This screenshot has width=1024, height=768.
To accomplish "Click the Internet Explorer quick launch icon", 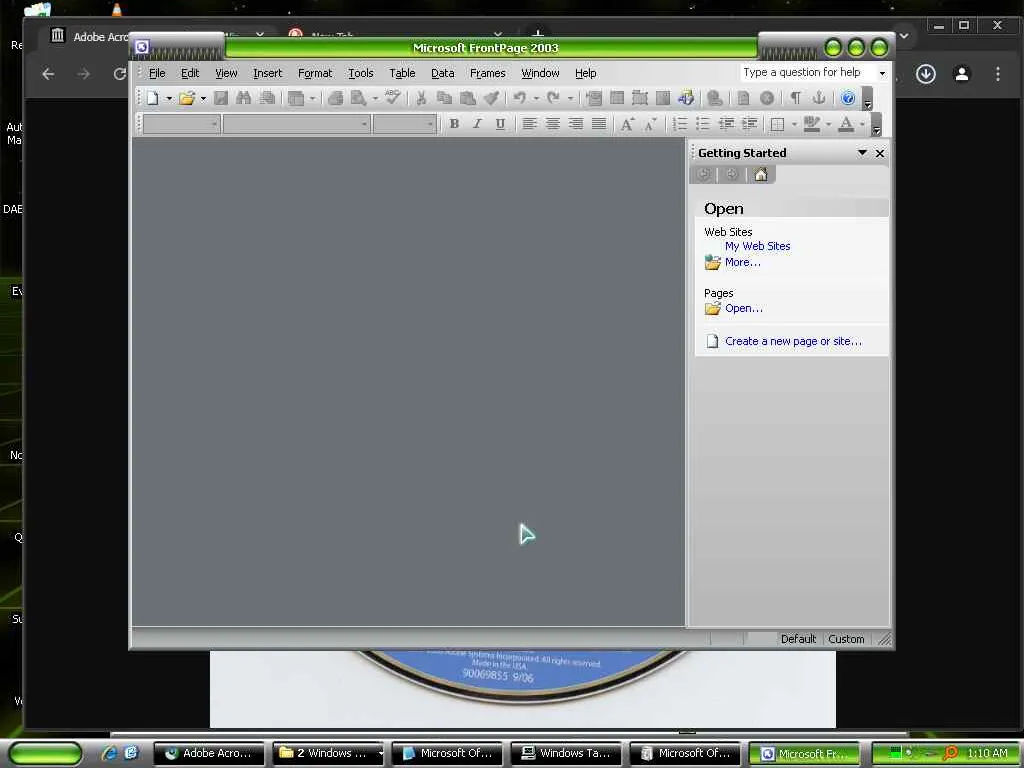I will coord(109,753).
